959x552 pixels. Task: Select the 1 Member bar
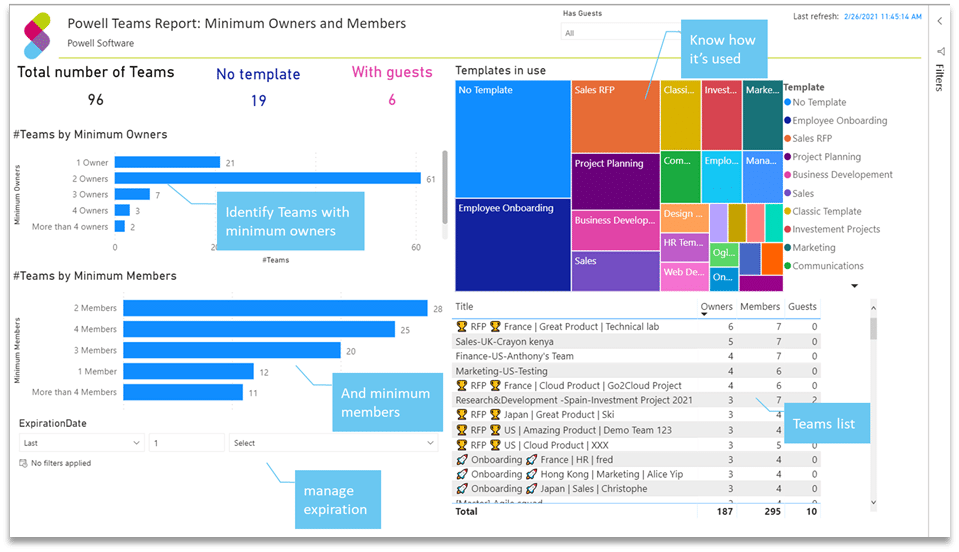[188, 371]
